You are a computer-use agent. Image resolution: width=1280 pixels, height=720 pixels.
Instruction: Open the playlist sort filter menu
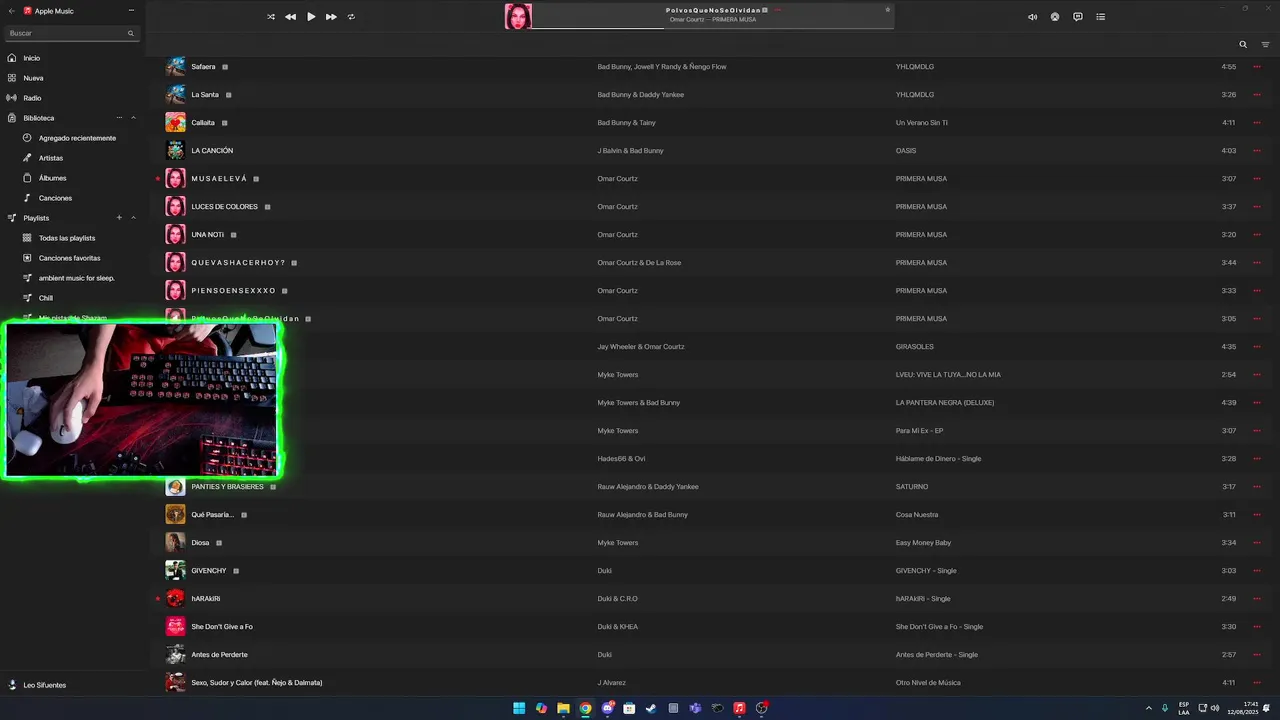tap(1265, 45)
